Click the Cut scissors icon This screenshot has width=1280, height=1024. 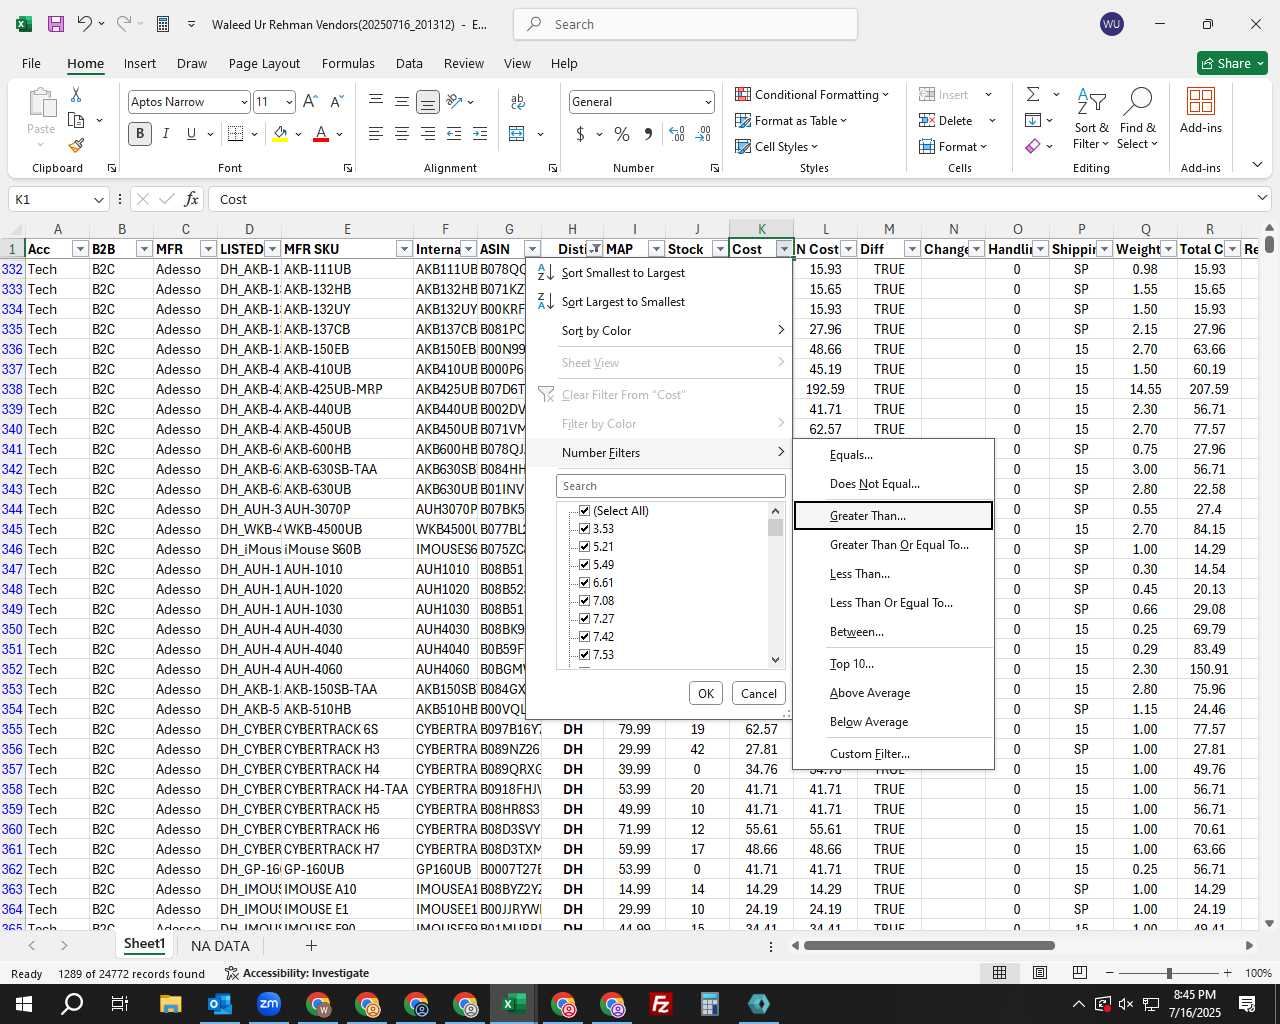(76, 95)
